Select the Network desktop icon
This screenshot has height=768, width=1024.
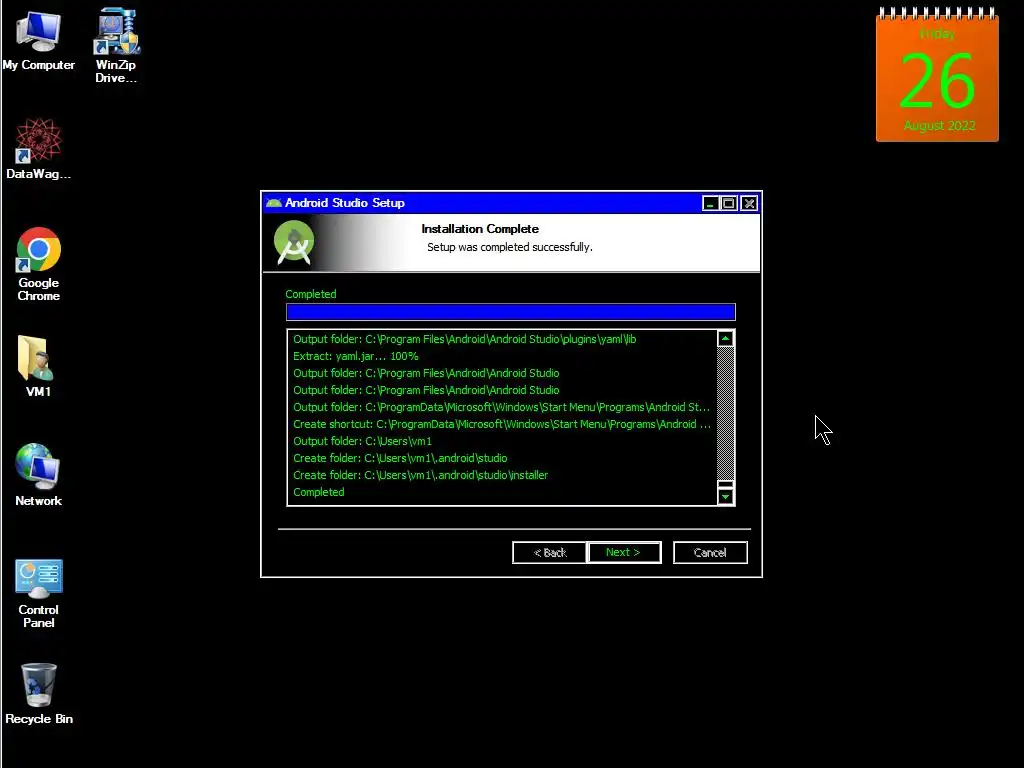[x=39, y=475]
